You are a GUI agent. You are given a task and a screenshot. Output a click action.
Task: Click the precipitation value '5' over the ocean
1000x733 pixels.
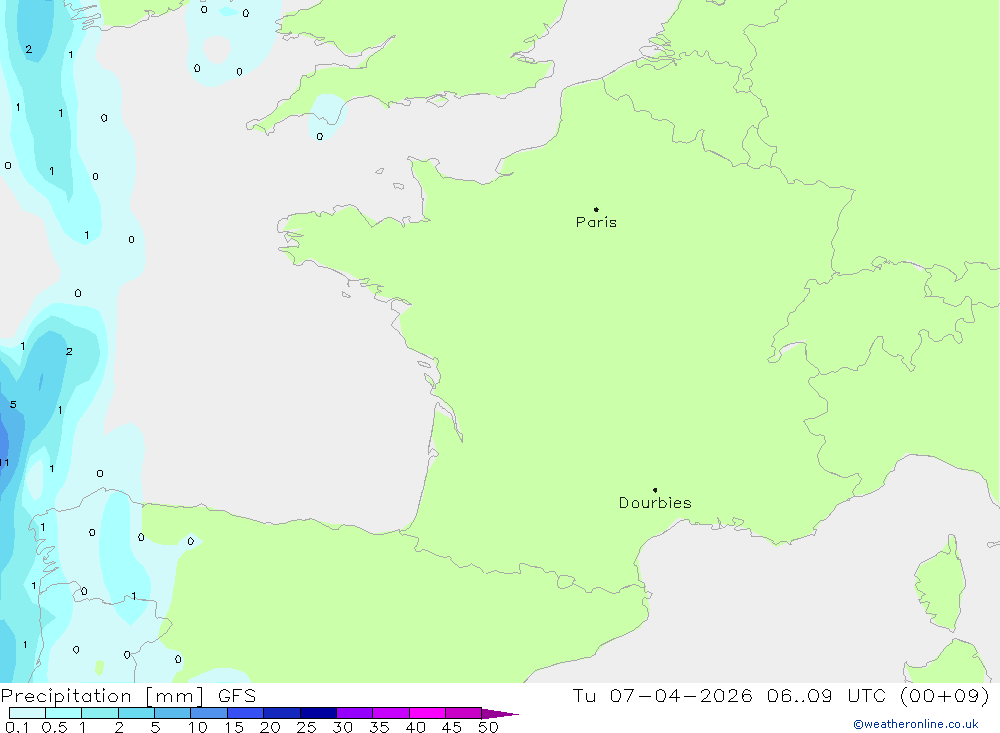[x=13, y=404]
